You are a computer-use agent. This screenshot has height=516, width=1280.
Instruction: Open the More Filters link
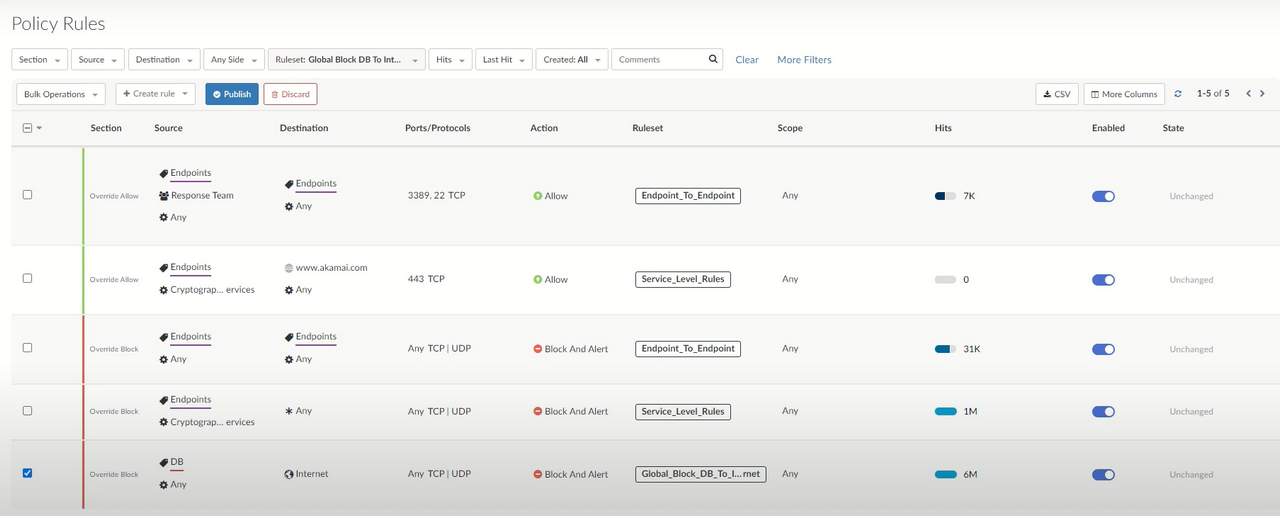tap(804, 60)
